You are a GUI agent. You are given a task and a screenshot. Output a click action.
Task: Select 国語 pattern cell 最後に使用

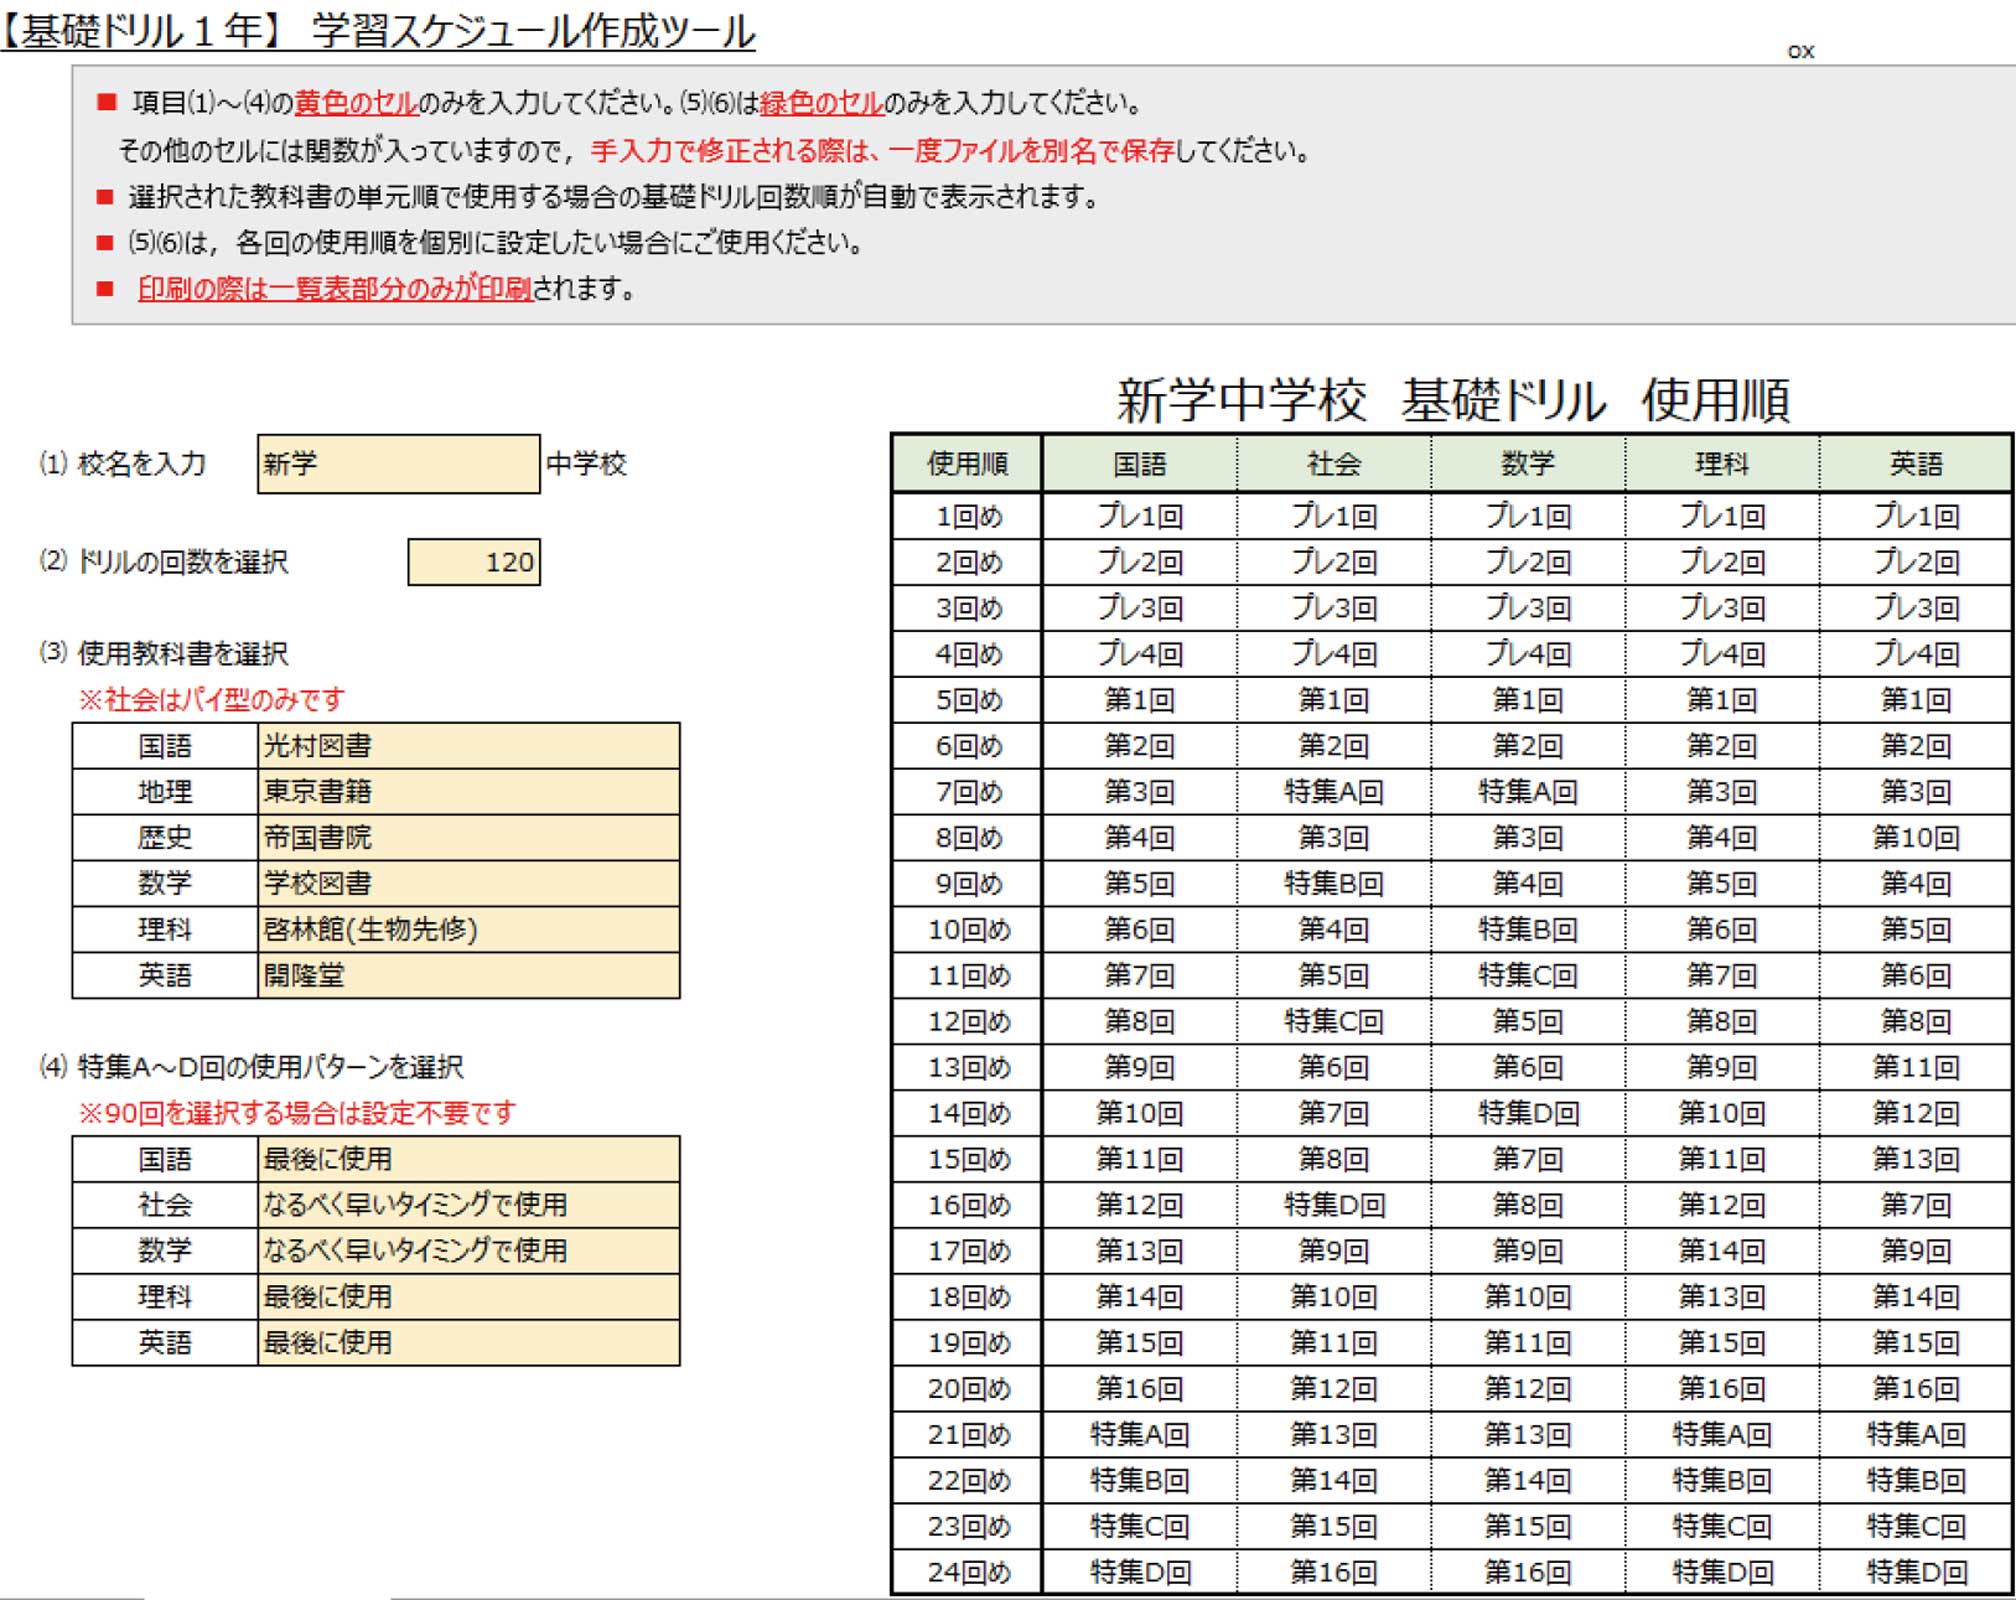coord(468,1159)
